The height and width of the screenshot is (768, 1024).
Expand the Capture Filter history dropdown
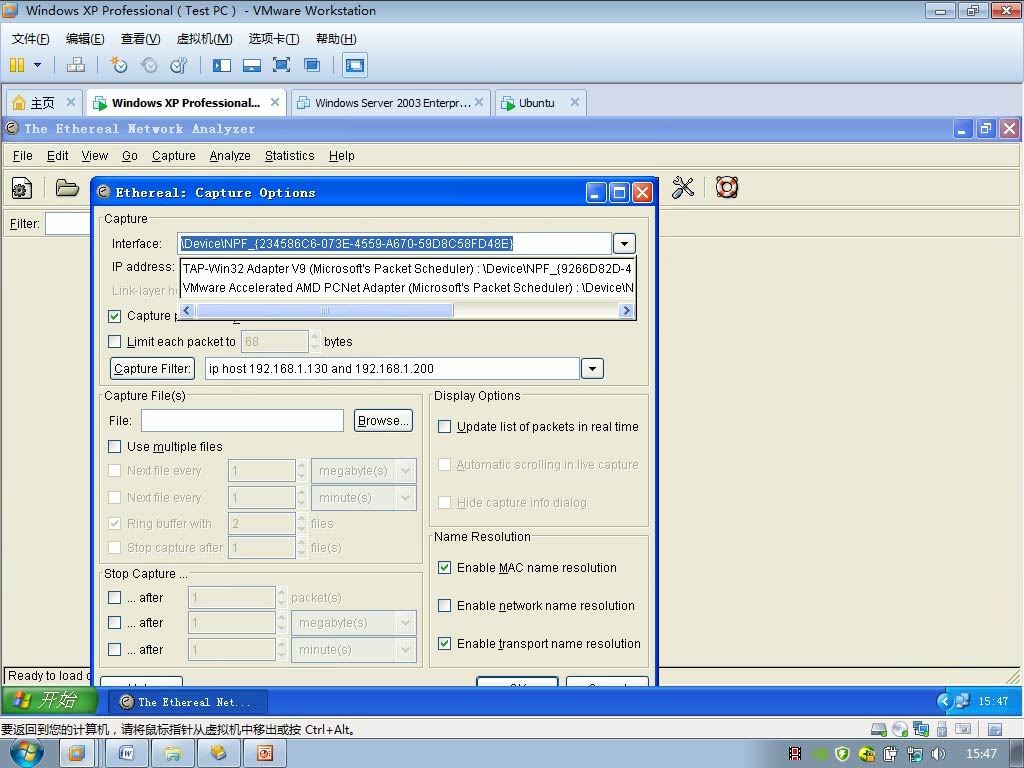pos(592,368)
